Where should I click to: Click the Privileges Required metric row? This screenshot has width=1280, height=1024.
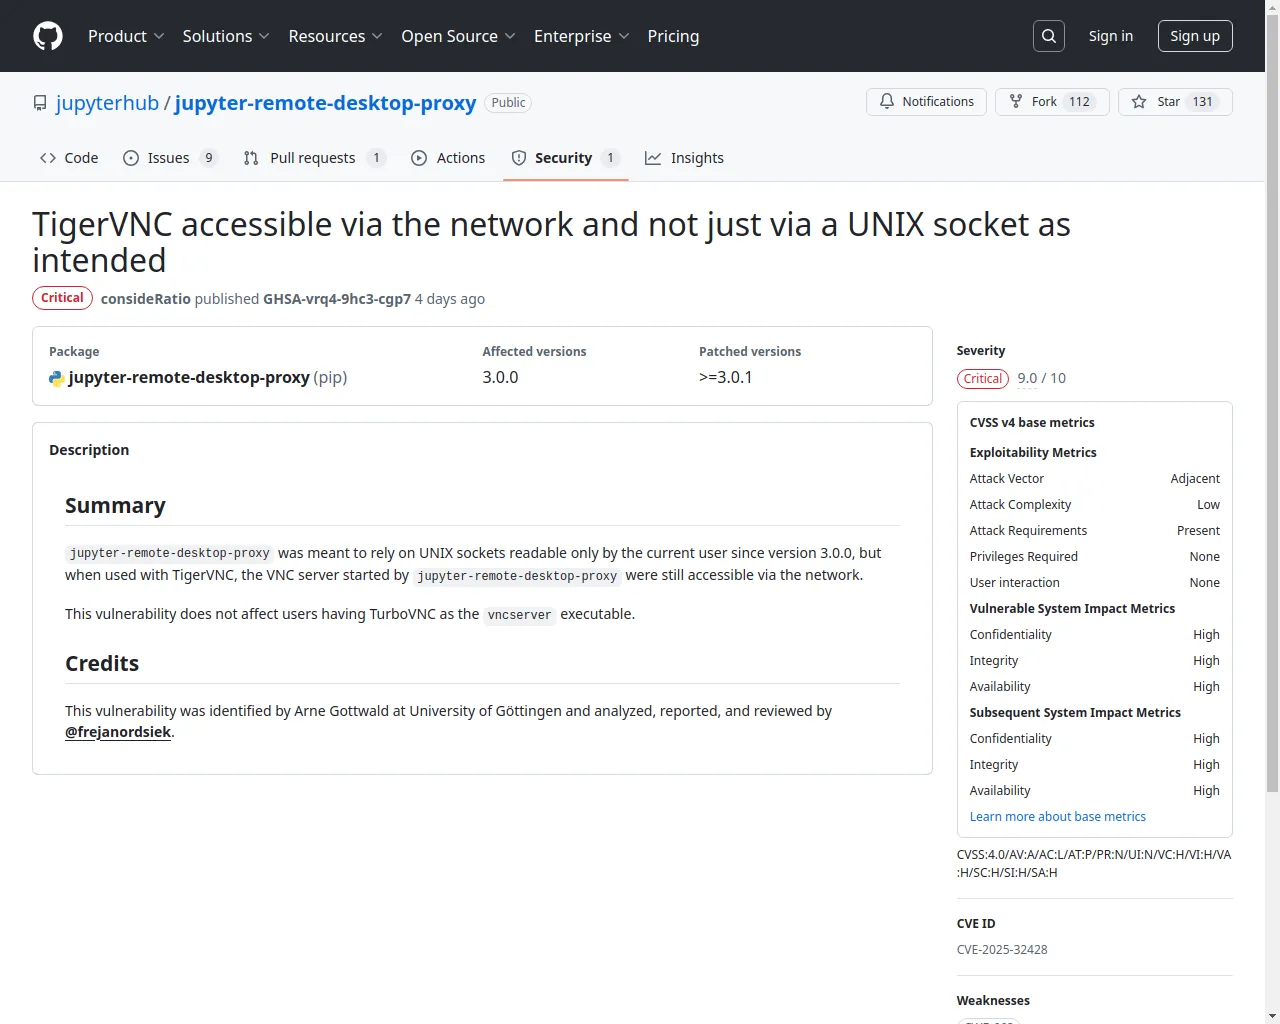coord(1095,557)
